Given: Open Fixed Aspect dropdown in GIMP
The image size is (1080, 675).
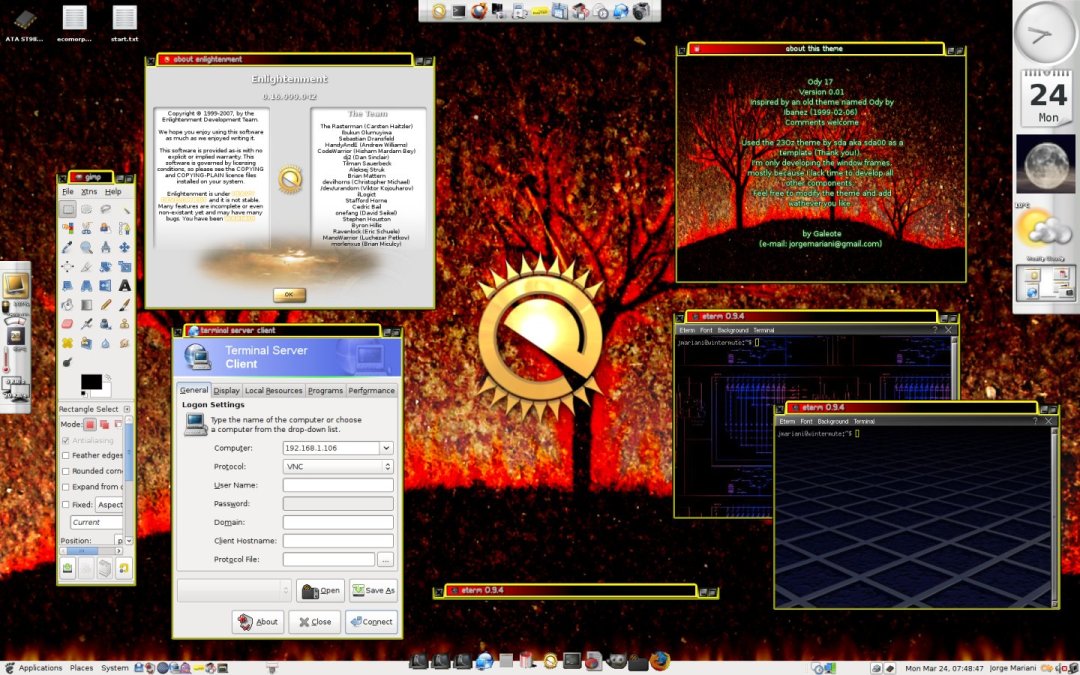Looking at the screenshot, I should coord(110,505).
